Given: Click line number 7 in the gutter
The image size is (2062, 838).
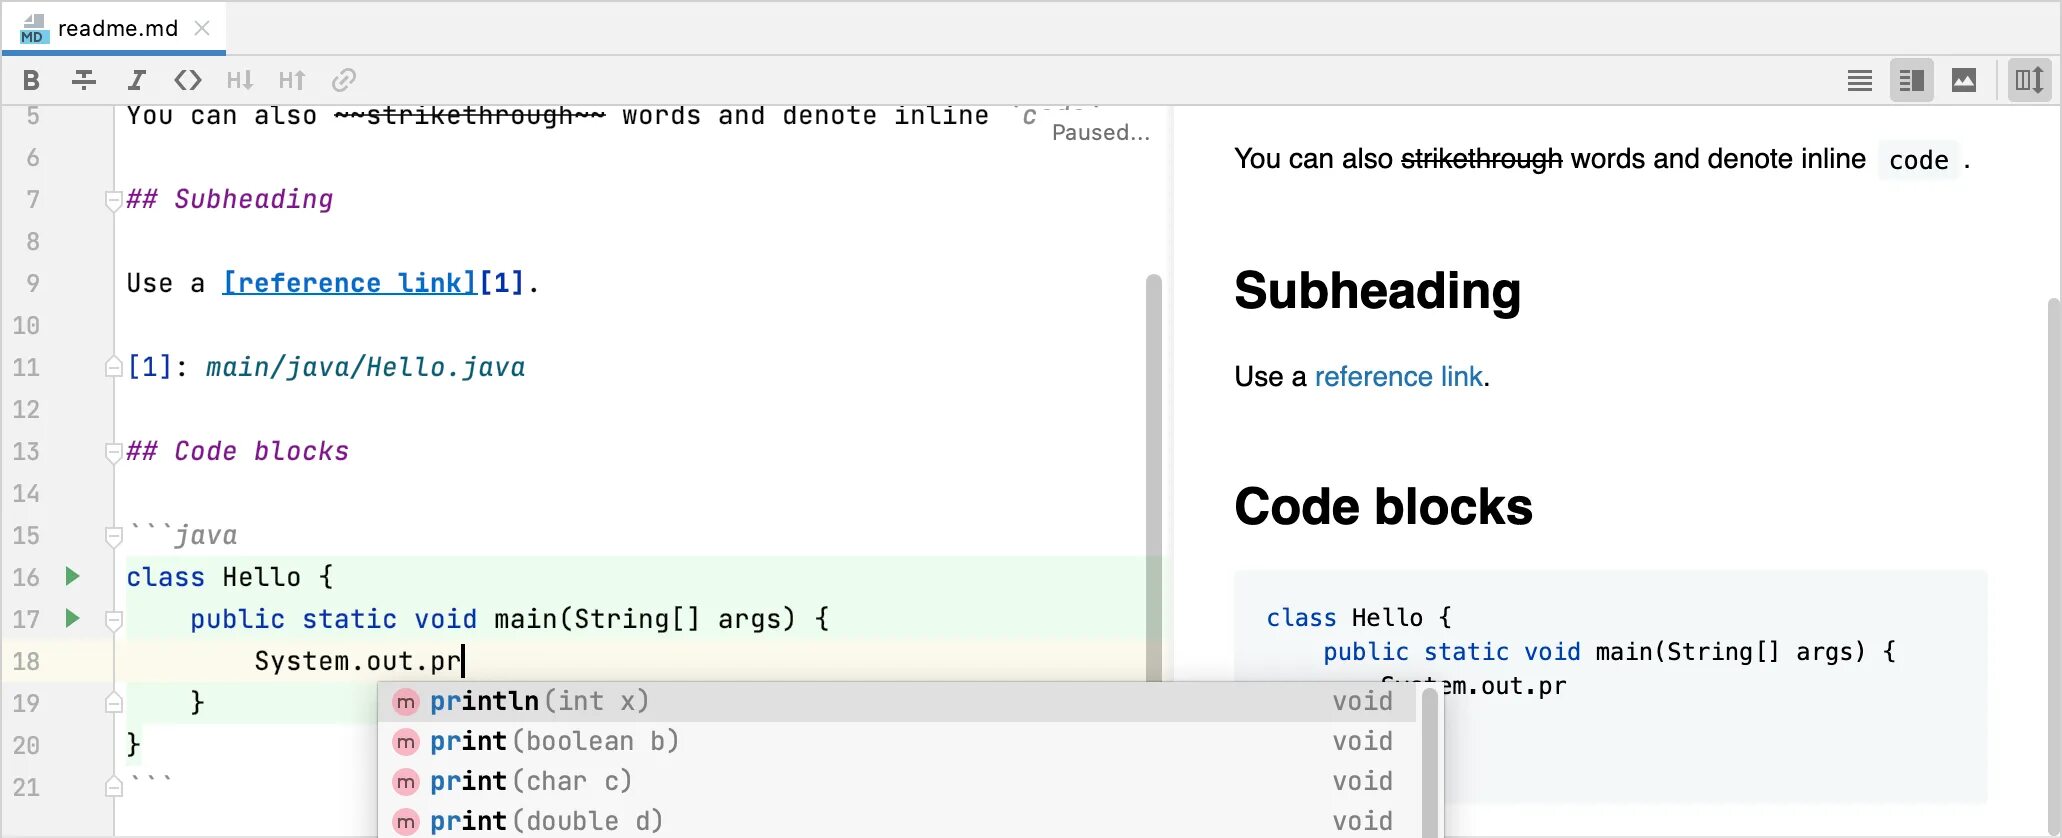Looking at the screenshot, I should [x=33, y=199].
